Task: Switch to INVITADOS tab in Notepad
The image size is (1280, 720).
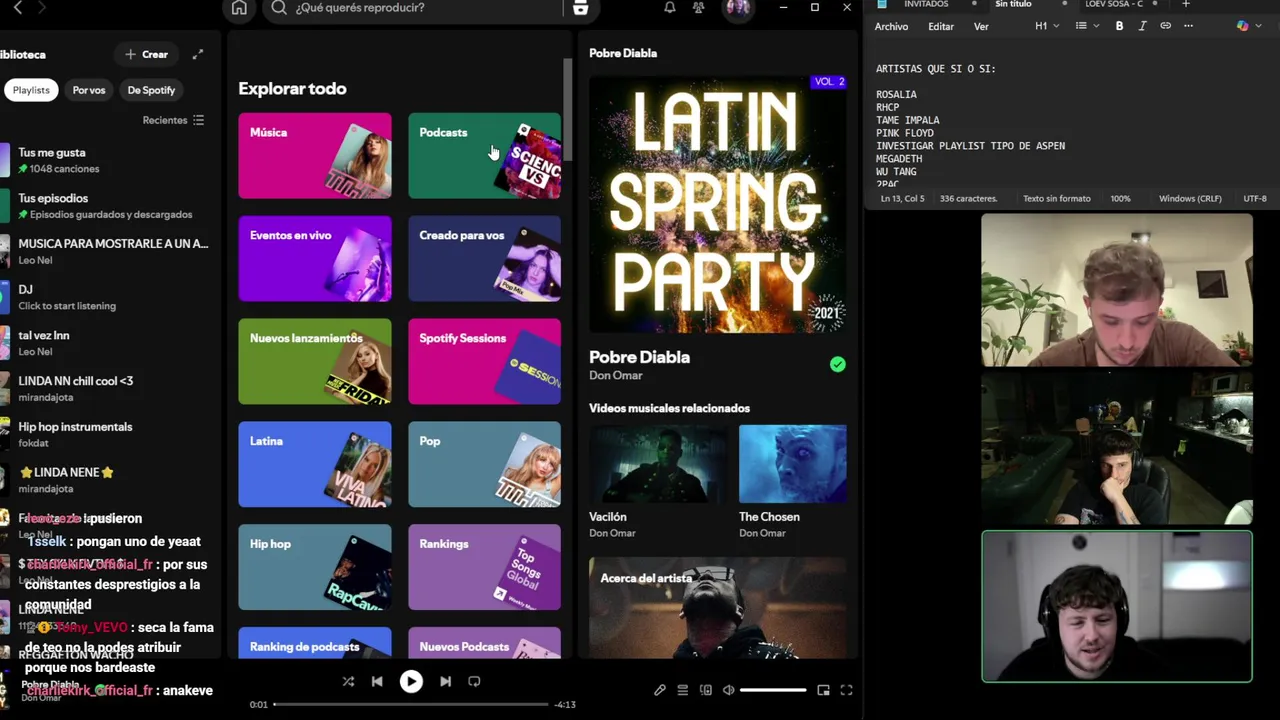Action: pyautogui.click(x=926, y=5)
